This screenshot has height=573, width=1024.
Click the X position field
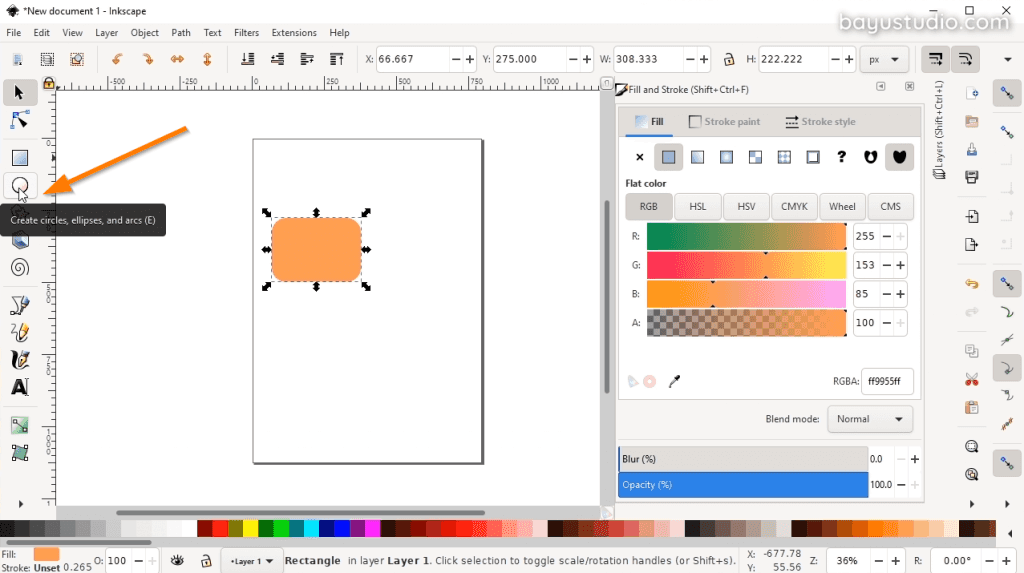click(413, 59)
